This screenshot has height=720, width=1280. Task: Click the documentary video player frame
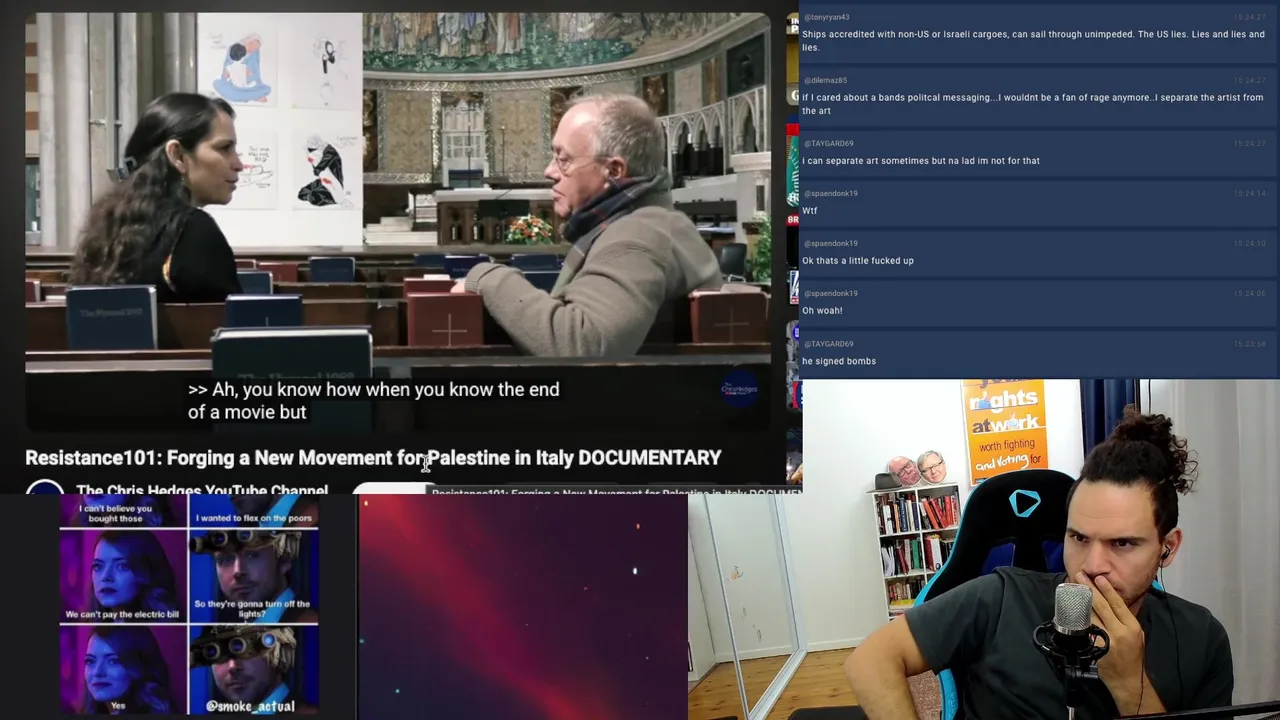(x=398, y=222)
